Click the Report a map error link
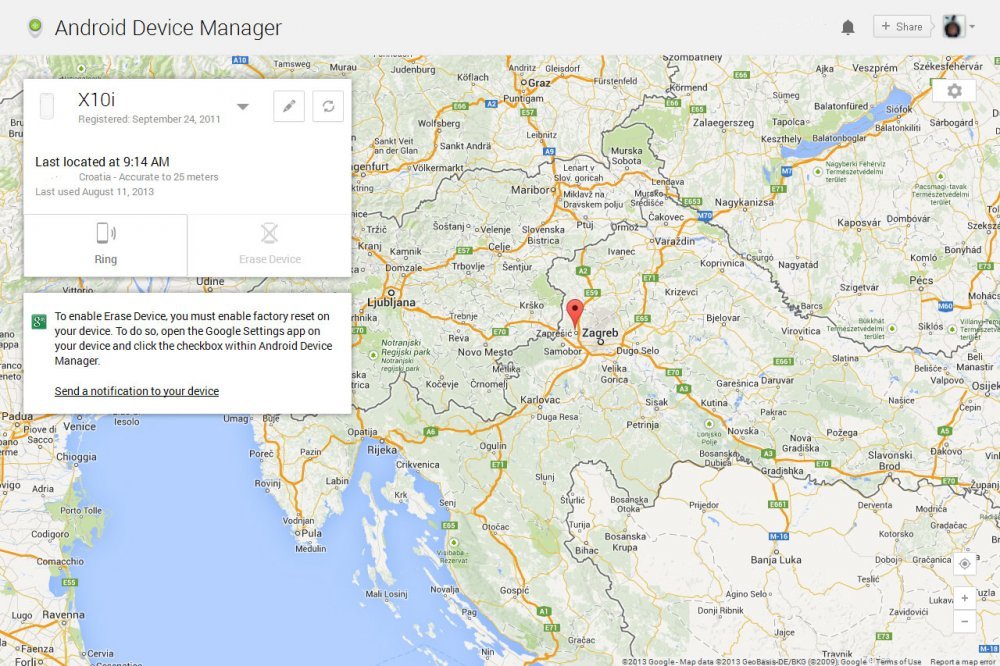 tap(964, 662)
